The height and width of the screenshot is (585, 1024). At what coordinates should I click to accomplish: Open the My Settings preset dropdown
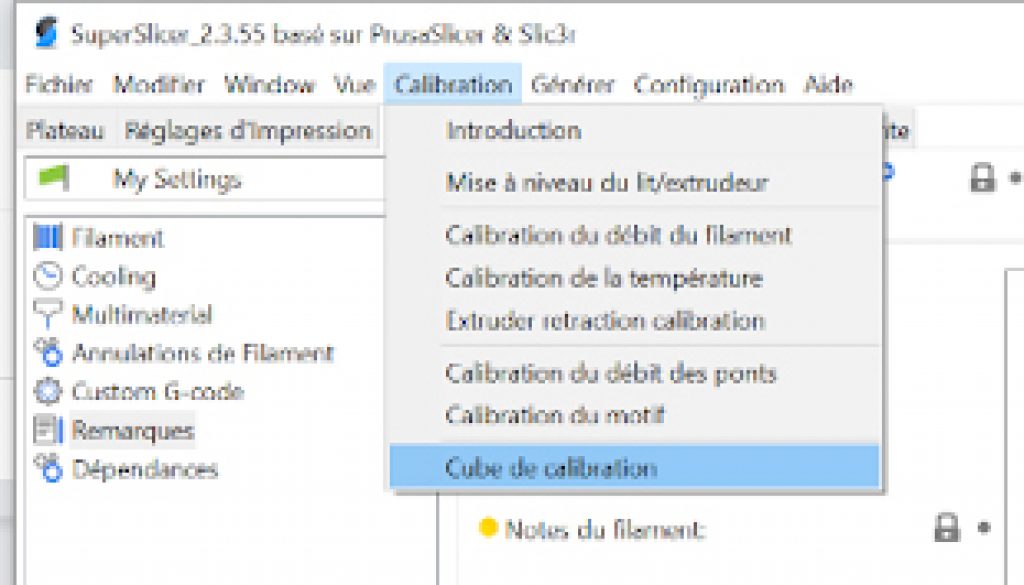pos(205,178)
